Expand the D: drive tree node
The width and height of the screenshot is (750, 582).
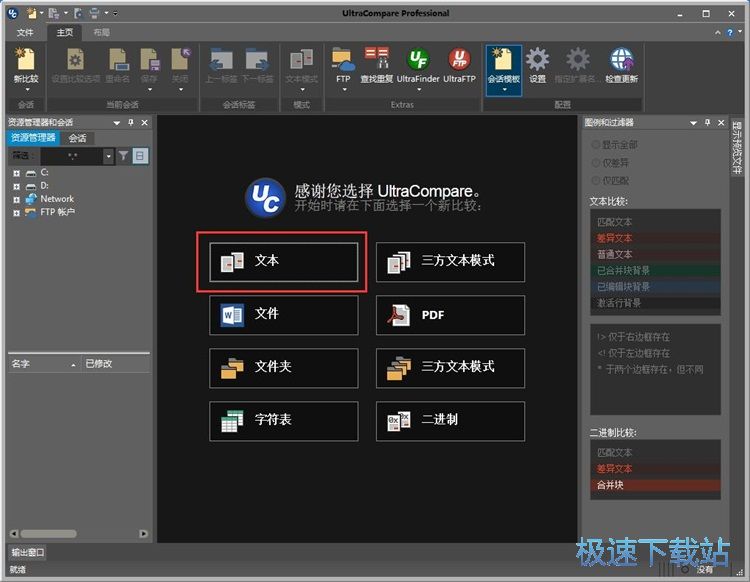(x=16, y=186)
